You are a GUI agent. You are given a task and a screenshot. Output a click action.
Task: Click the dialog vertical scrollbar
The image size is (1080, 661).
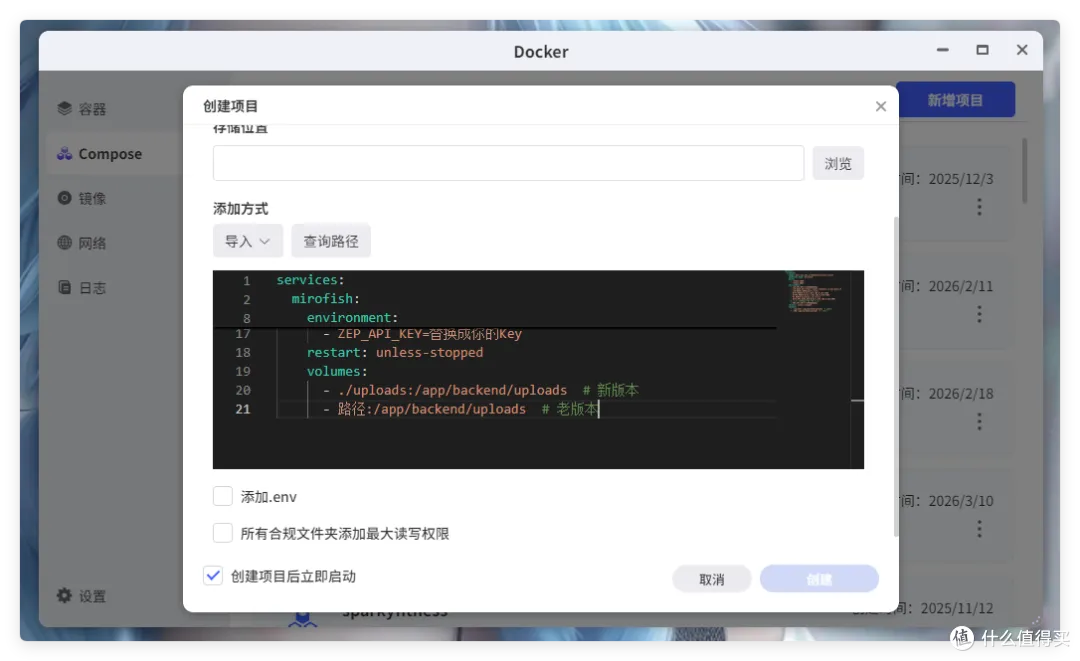pos(895,377)
